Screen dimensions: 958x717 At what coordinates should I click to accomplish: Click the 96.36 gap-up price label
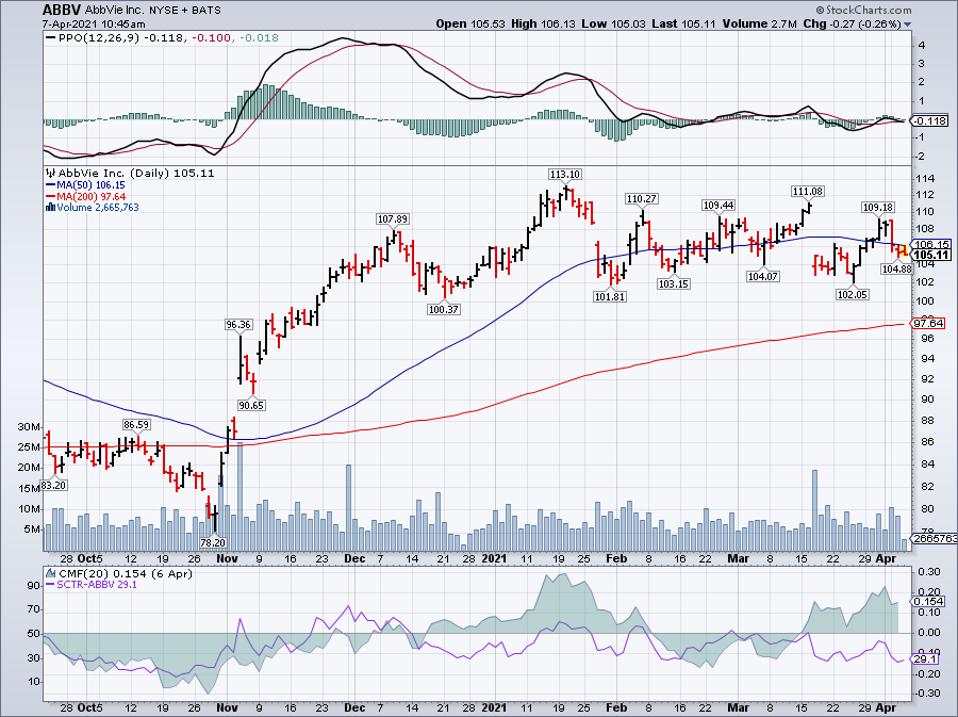point(238,325)
